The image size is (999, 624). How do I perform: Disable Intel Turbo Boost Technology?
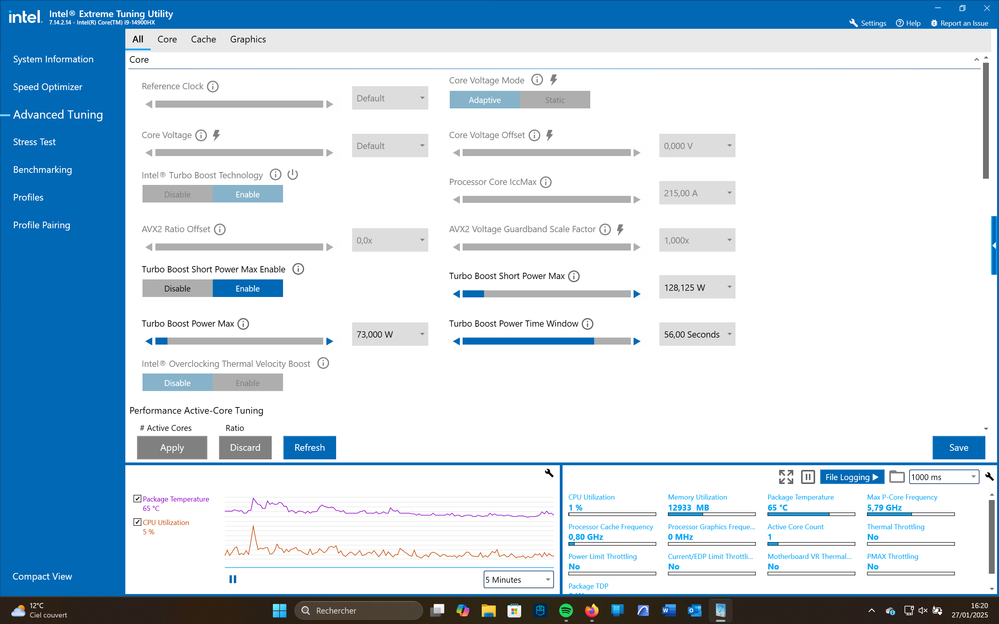[177, 194]
